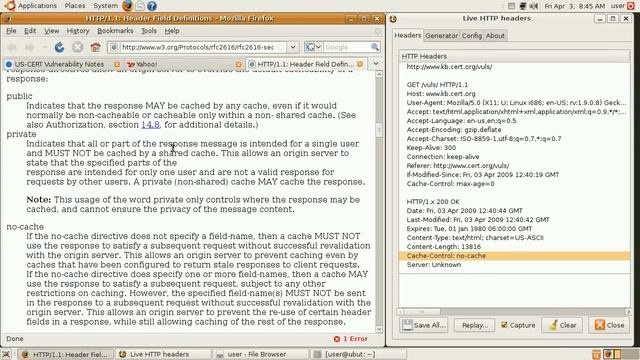The height and width of the screenshot is (360, 640).
Task: Open the Bookmarks menu
Action: pos(115,31)
